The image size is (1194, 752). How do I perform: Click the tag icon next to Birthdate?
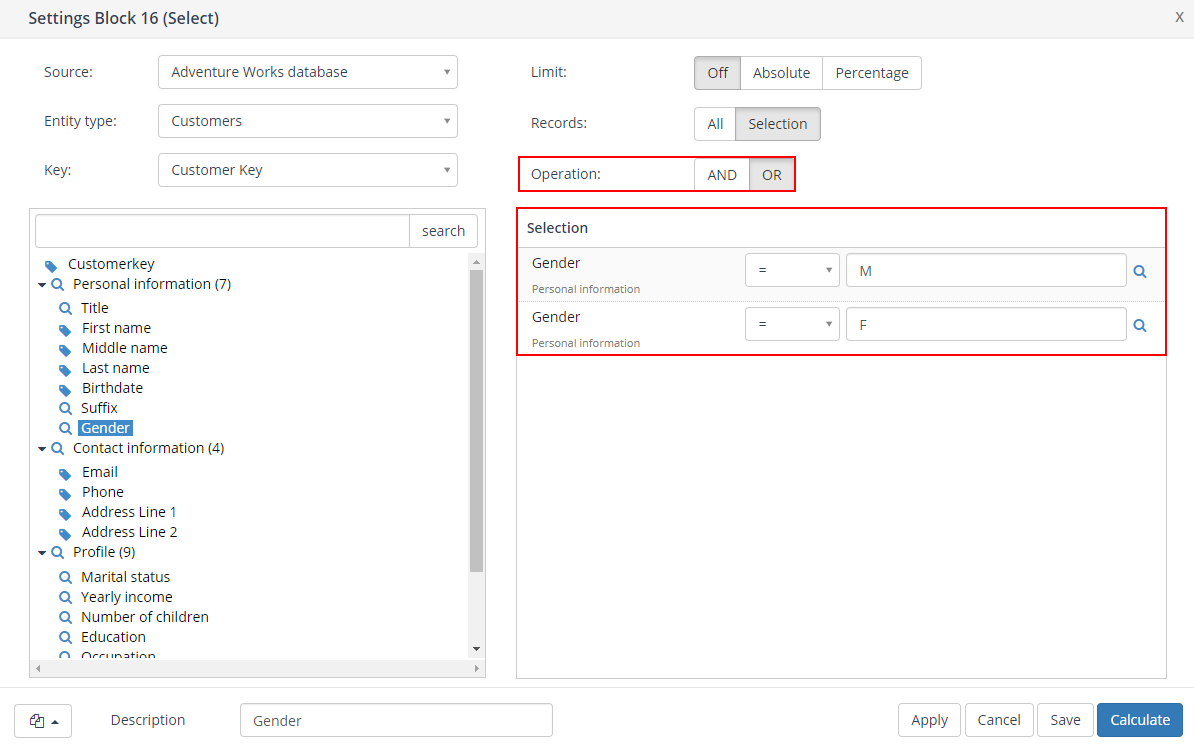click(x=65, y=389)
